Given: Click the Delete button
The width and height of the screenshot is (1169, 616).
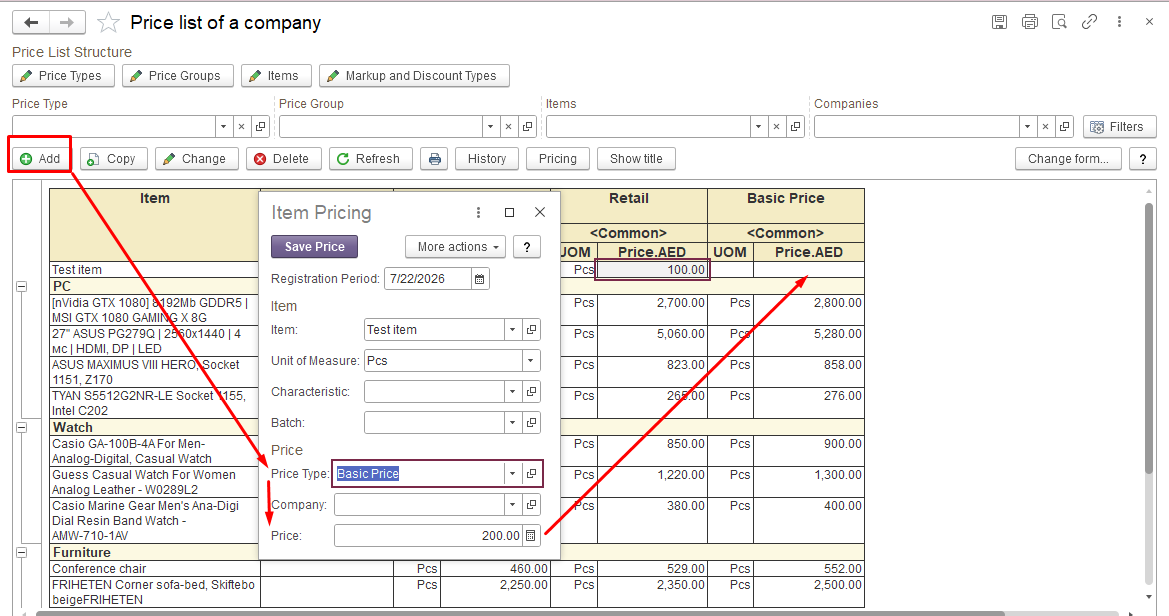Looking at the screenshot, I should 284,159.
